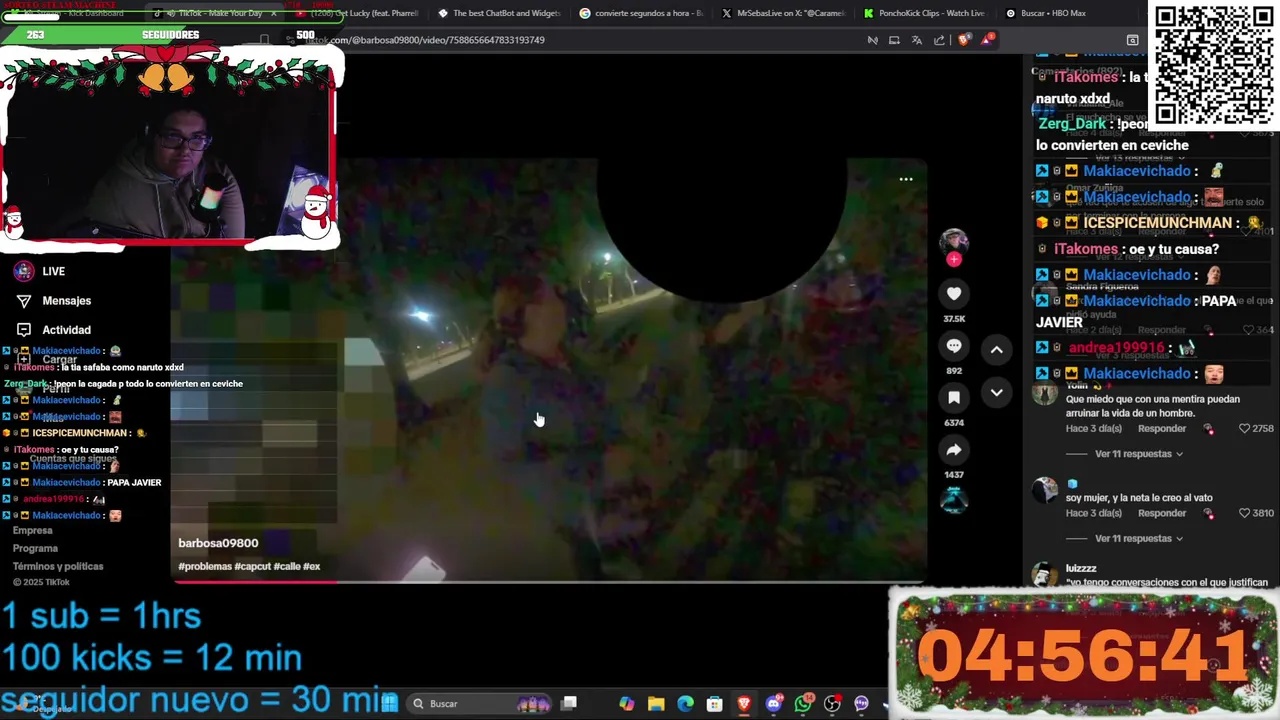Click the cast screen icon in address bar
The height and width of the screenshot is (720, 1280).
pyautogui.click(x=894, y=40)
